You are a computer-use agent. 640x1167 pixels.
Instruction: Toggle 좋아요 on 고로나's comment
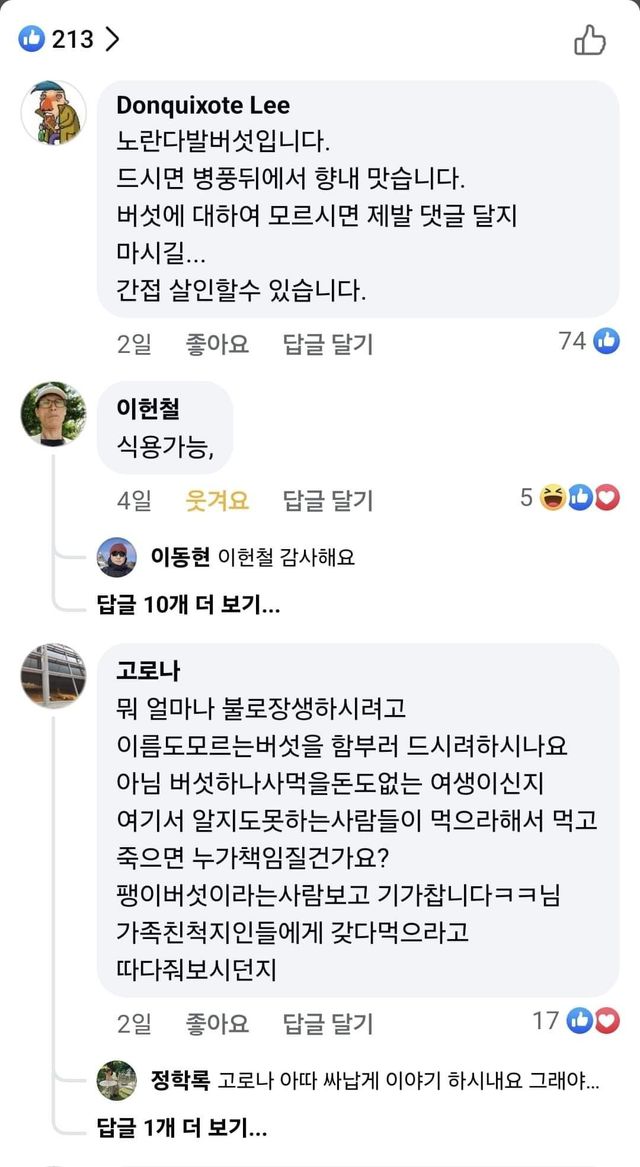pos(217,1023)
